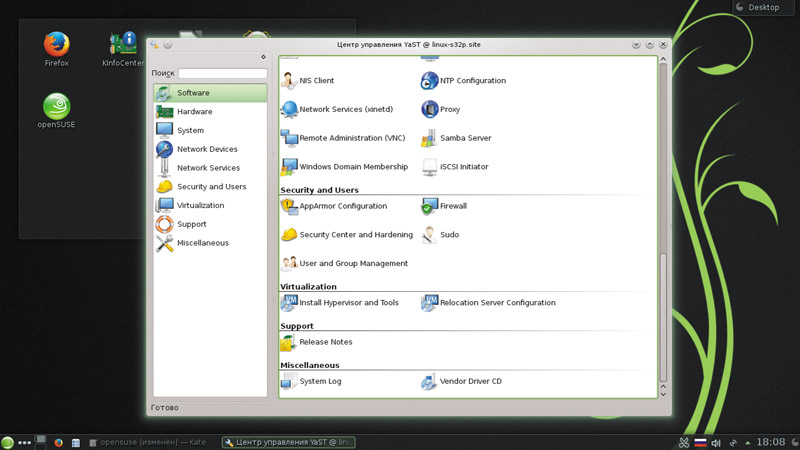The height and width of the screenshot is (450, 800).
Task: Open the System Log module
Action: [311, 381]
